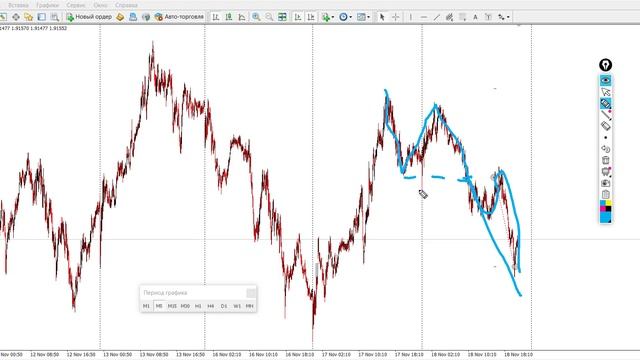Toggle the Авто-торговля button
This screenshot has height=360, width=640.
click(x=179, y=17)
